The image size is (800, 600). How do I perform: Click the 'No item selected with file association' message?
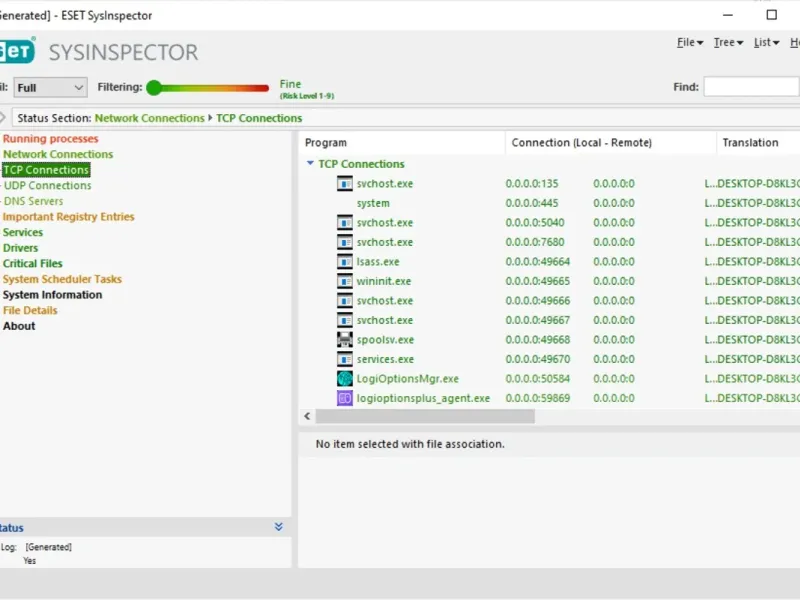(x=410, y=444)
